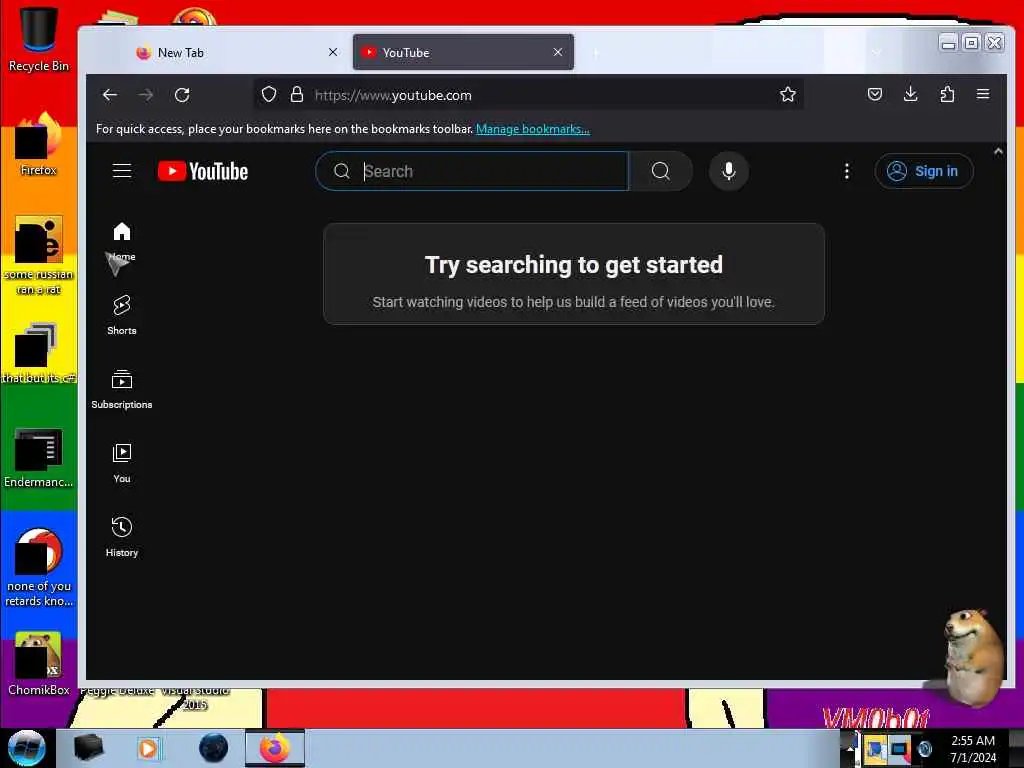The image size is (1024, 768).
Task: Click the youtube.com address bar
Action: point(529,95)
